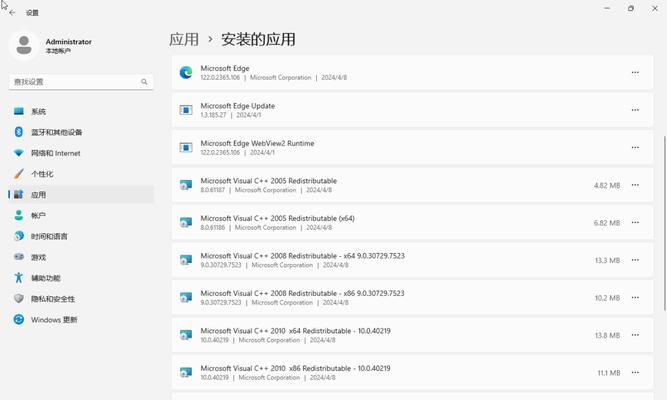The image size is (667, 400).
Task: Open more options for Visual C++ 2010 x86
Action: click(635, 372)
